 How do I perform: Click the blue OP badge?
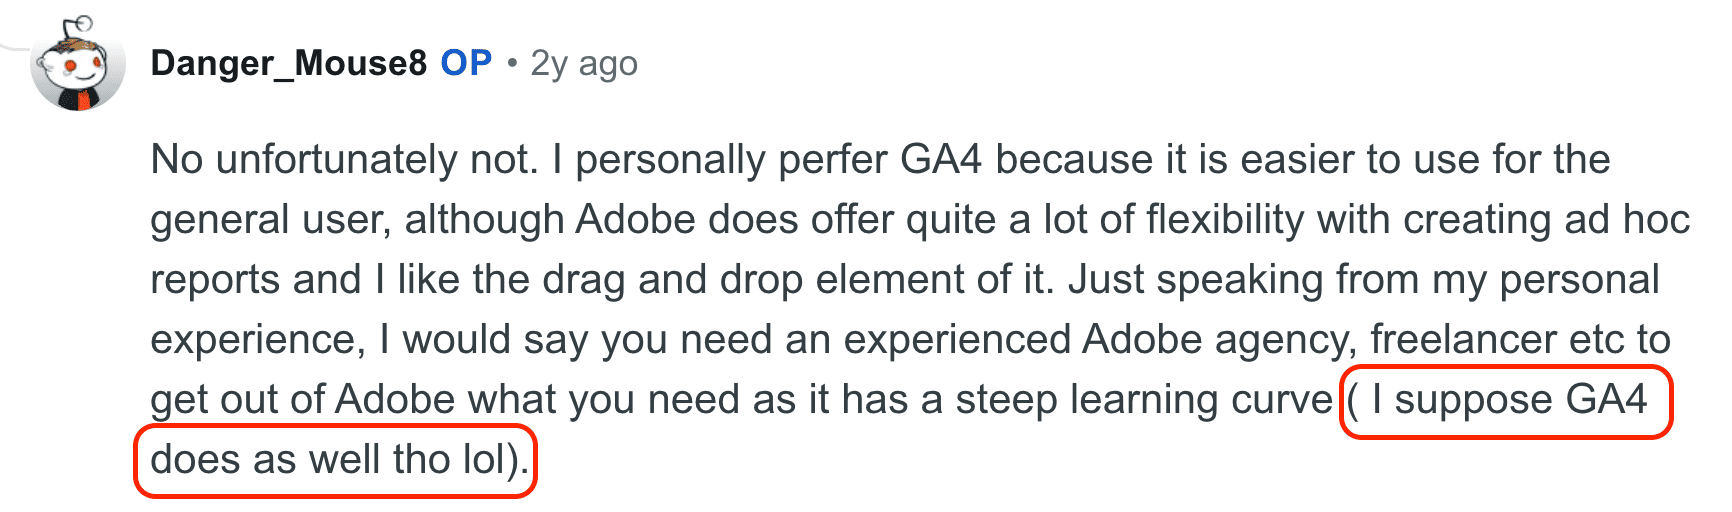(466, 63)
